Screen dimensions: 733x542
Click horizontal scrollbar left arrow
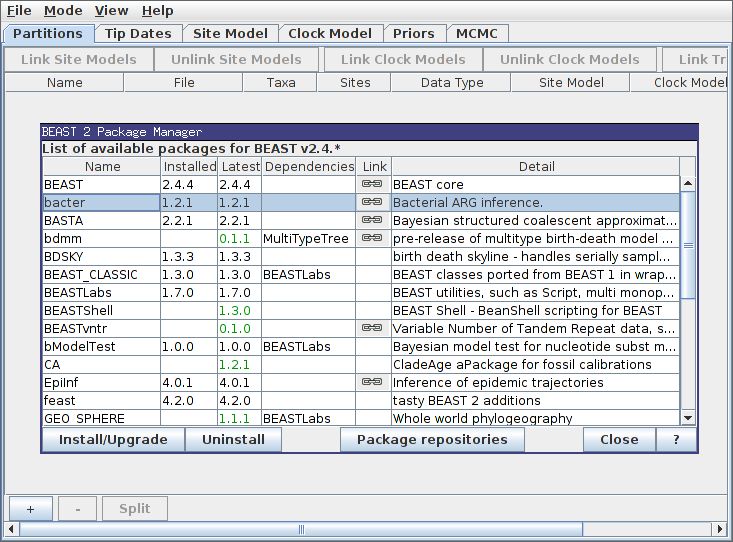[11, 529]
